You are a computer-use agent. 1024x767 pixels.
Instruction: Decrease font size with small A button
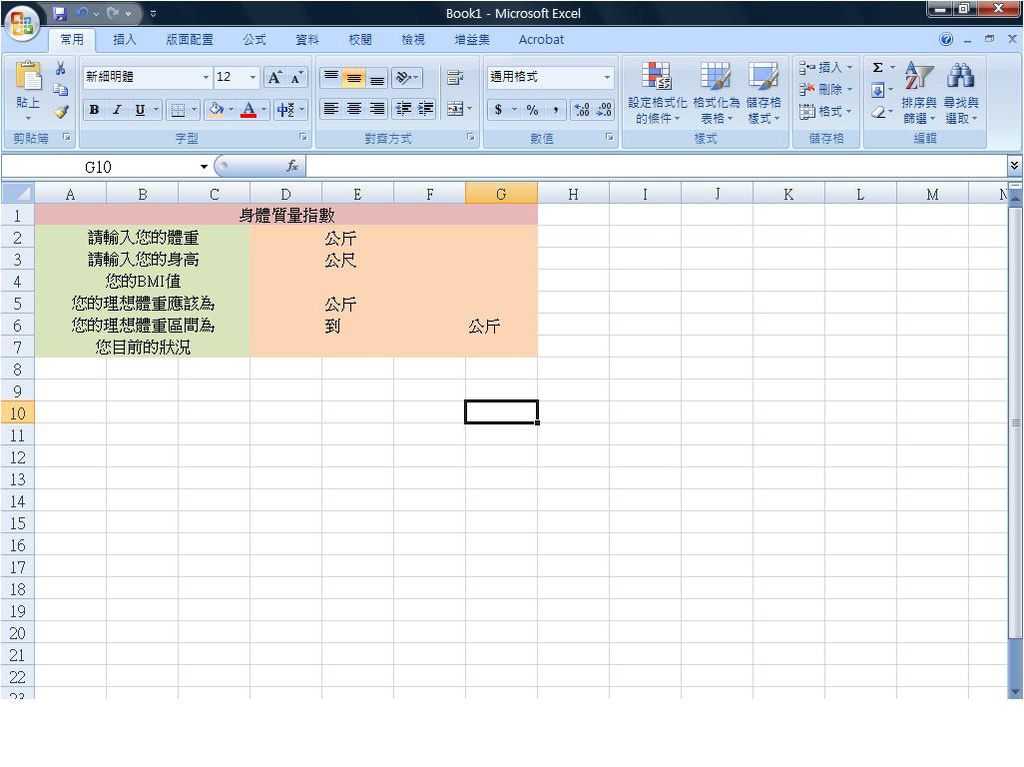[x=296, y=78]
